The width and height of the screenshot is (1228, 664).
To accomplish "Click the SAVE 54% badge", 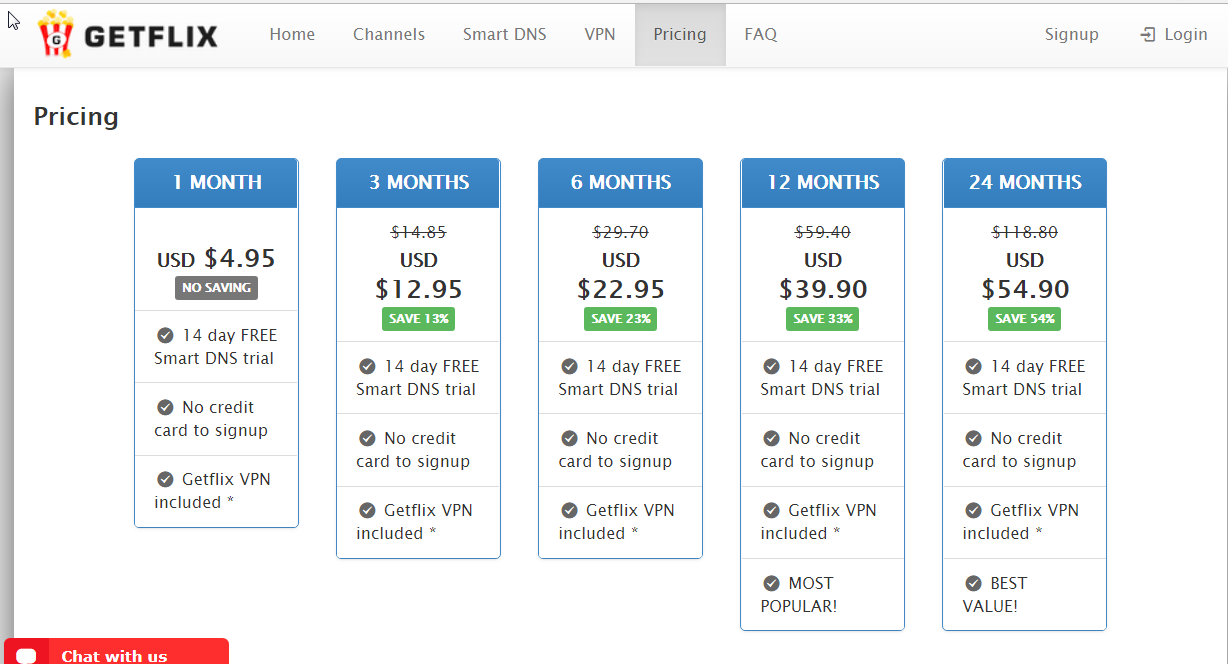I will (x=1024, y=319).
